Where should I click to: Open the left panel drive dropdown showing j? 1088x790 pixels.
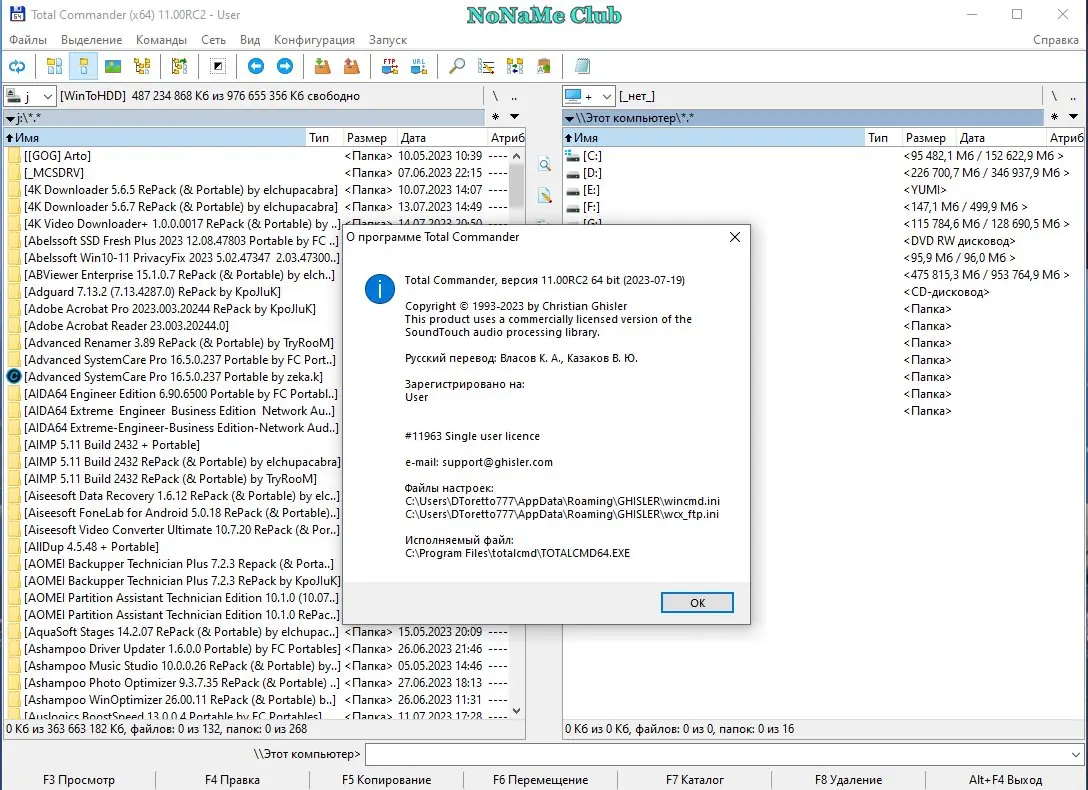29,96
